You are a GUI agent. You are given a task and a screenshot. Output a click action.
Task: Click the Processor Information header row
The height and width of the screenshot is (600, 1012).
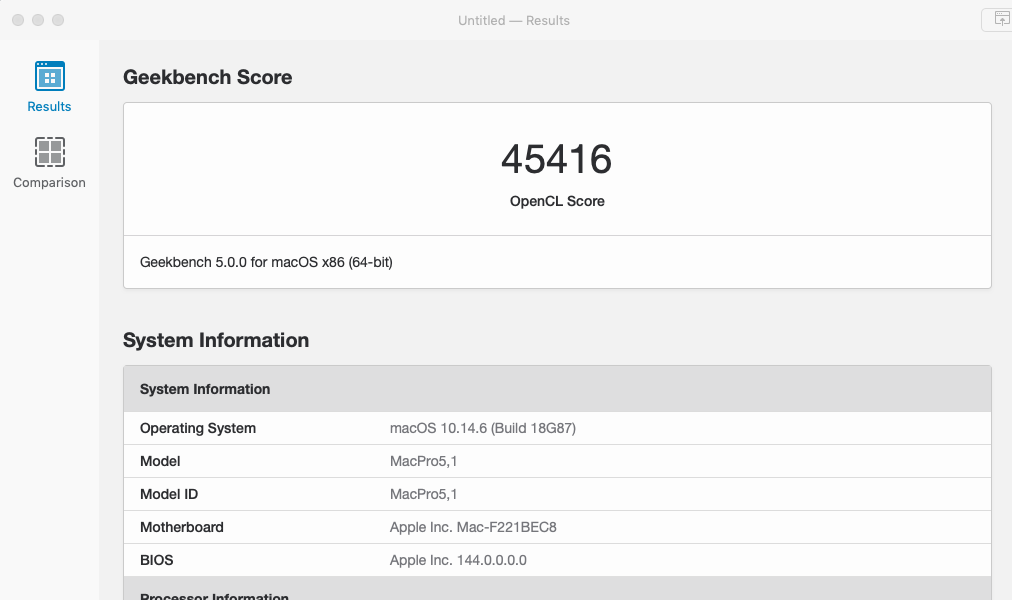(x=557, y=588)
